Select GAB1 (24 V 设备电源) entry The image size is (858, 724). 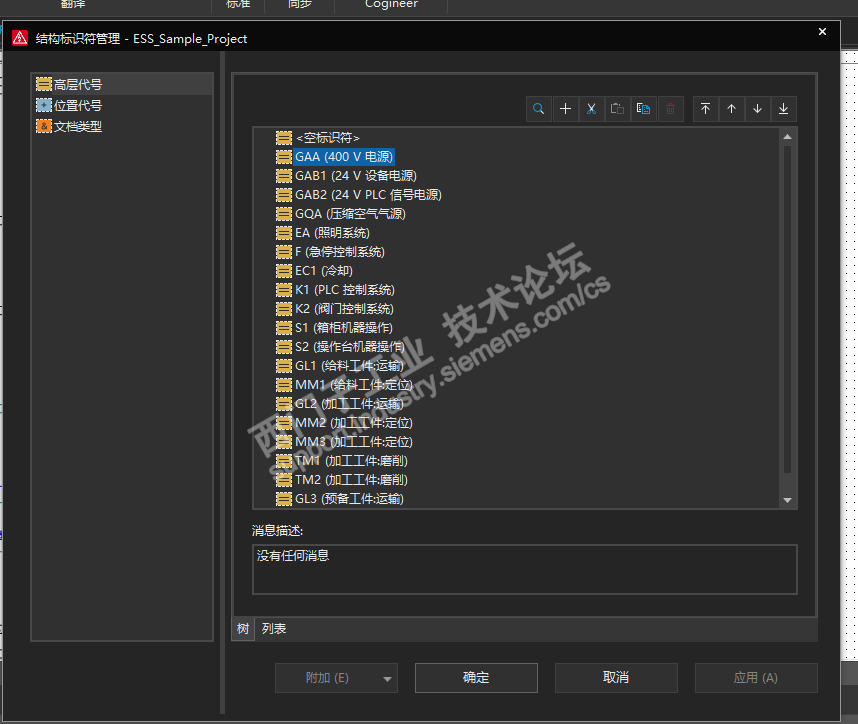356,176
